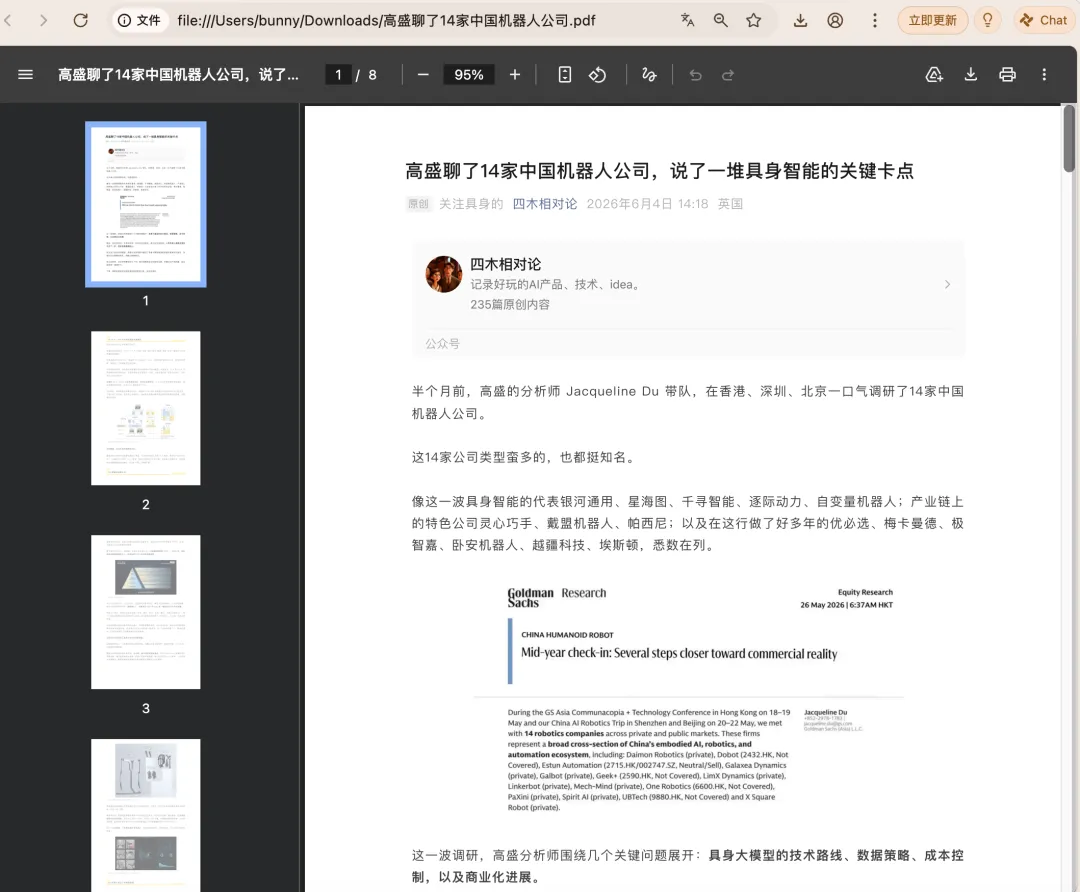Select page 1 thumbnail
This screenshot has width=1080, height=892.
[x=145, y=204]
